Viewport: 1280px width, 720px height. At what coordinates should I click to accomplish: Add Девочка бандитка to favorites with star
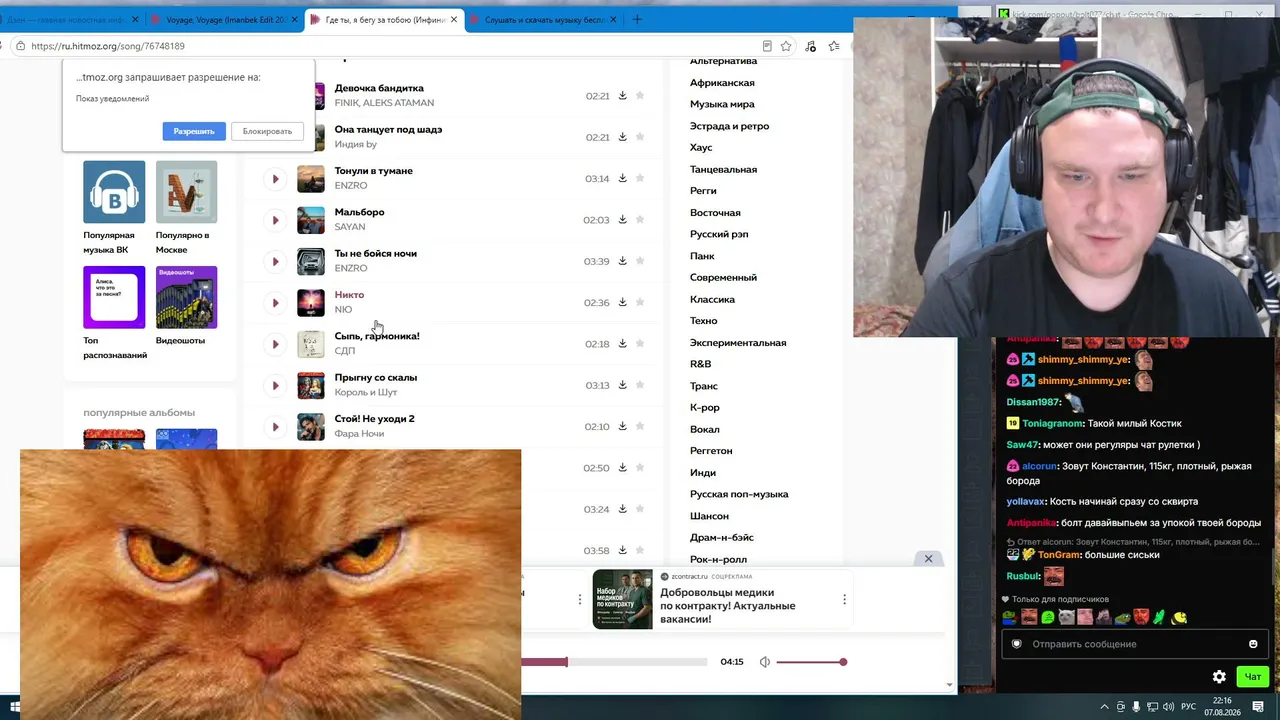click(640, 96)
